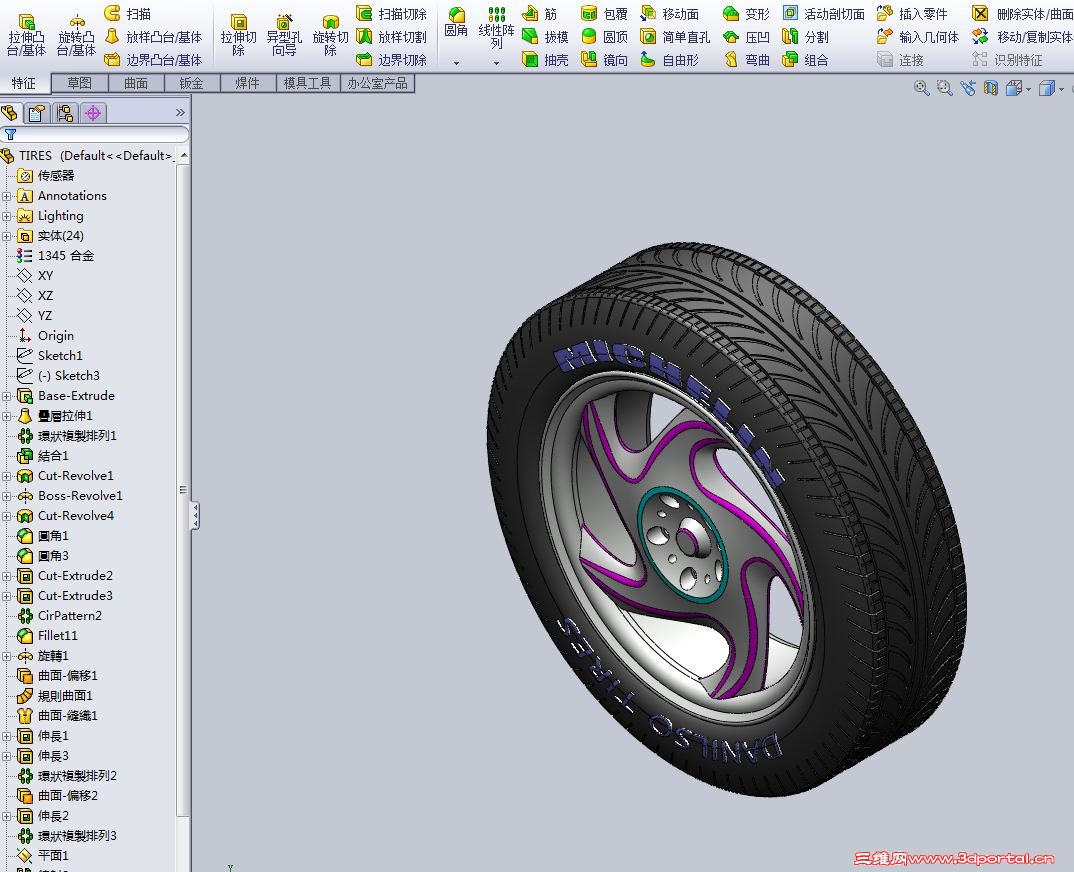Open the DimXpertManager panel tab

pos(92,112)
